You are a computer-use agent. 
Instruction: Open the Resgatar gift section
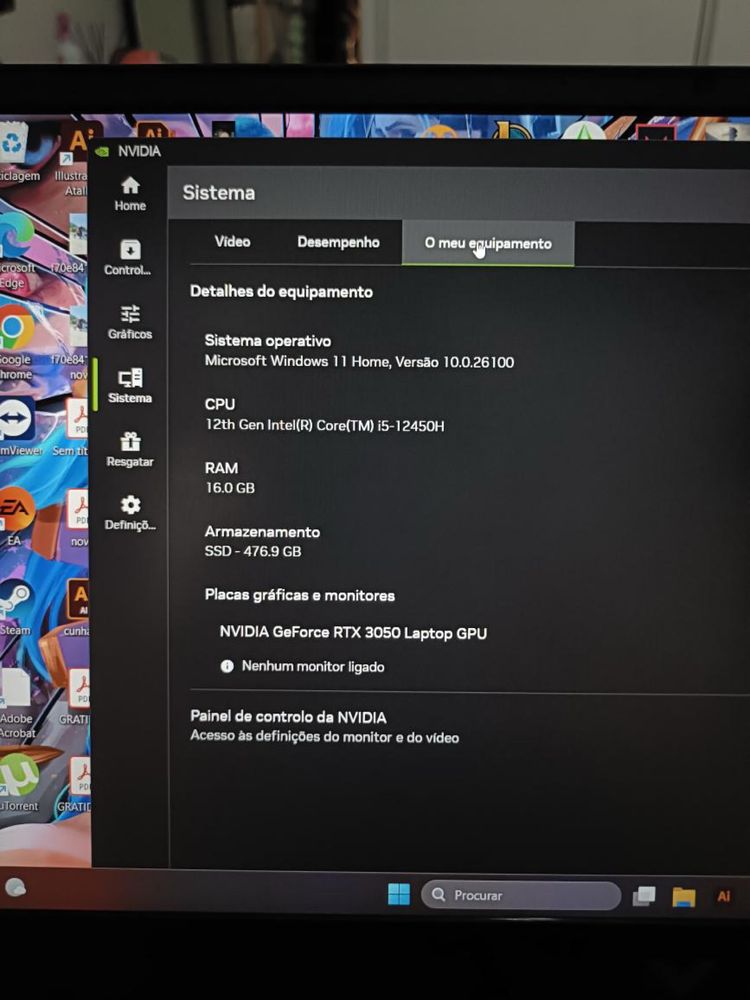coord(130,450)
